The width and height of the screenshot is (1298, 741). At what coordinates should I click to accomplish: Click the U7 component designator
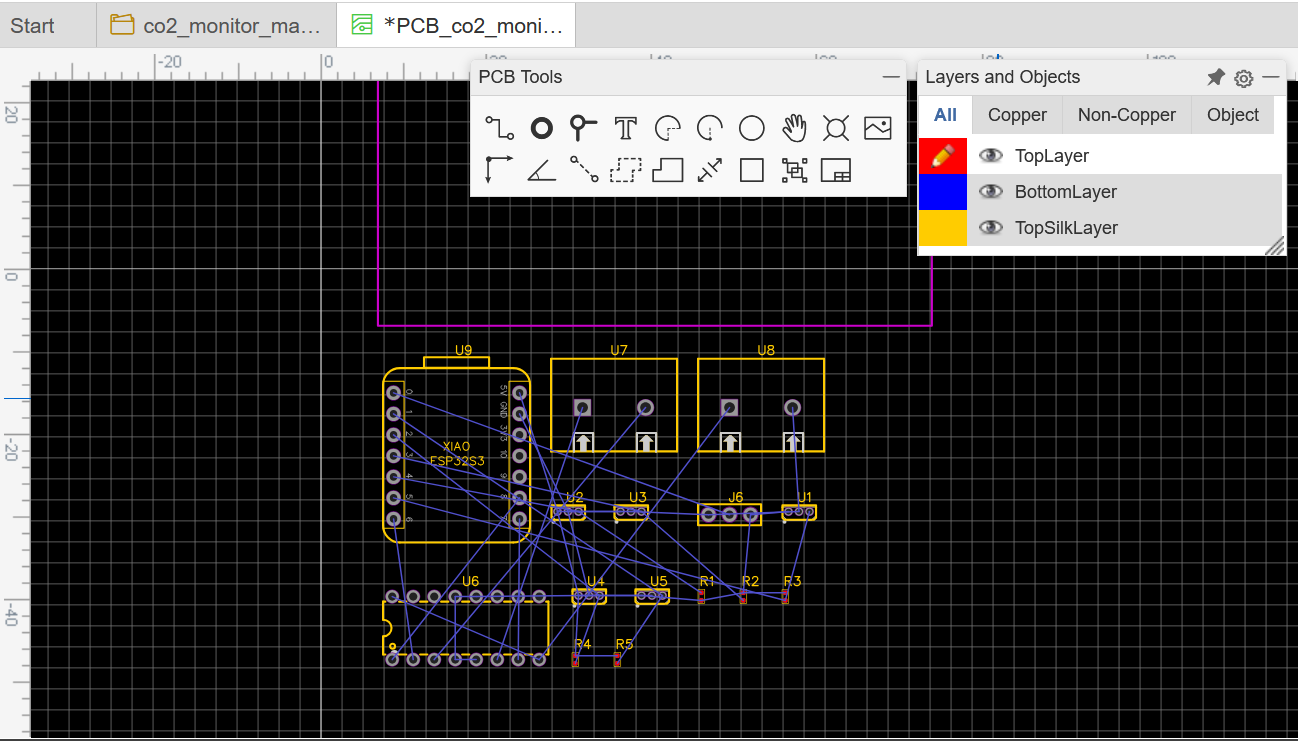[619, 350]
